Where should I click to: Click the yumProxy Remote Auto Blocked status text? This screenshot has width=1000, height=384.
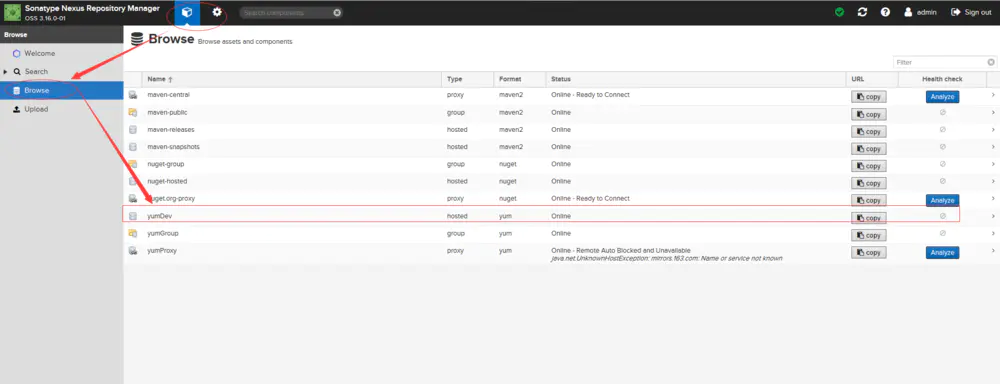coord(621,251)
